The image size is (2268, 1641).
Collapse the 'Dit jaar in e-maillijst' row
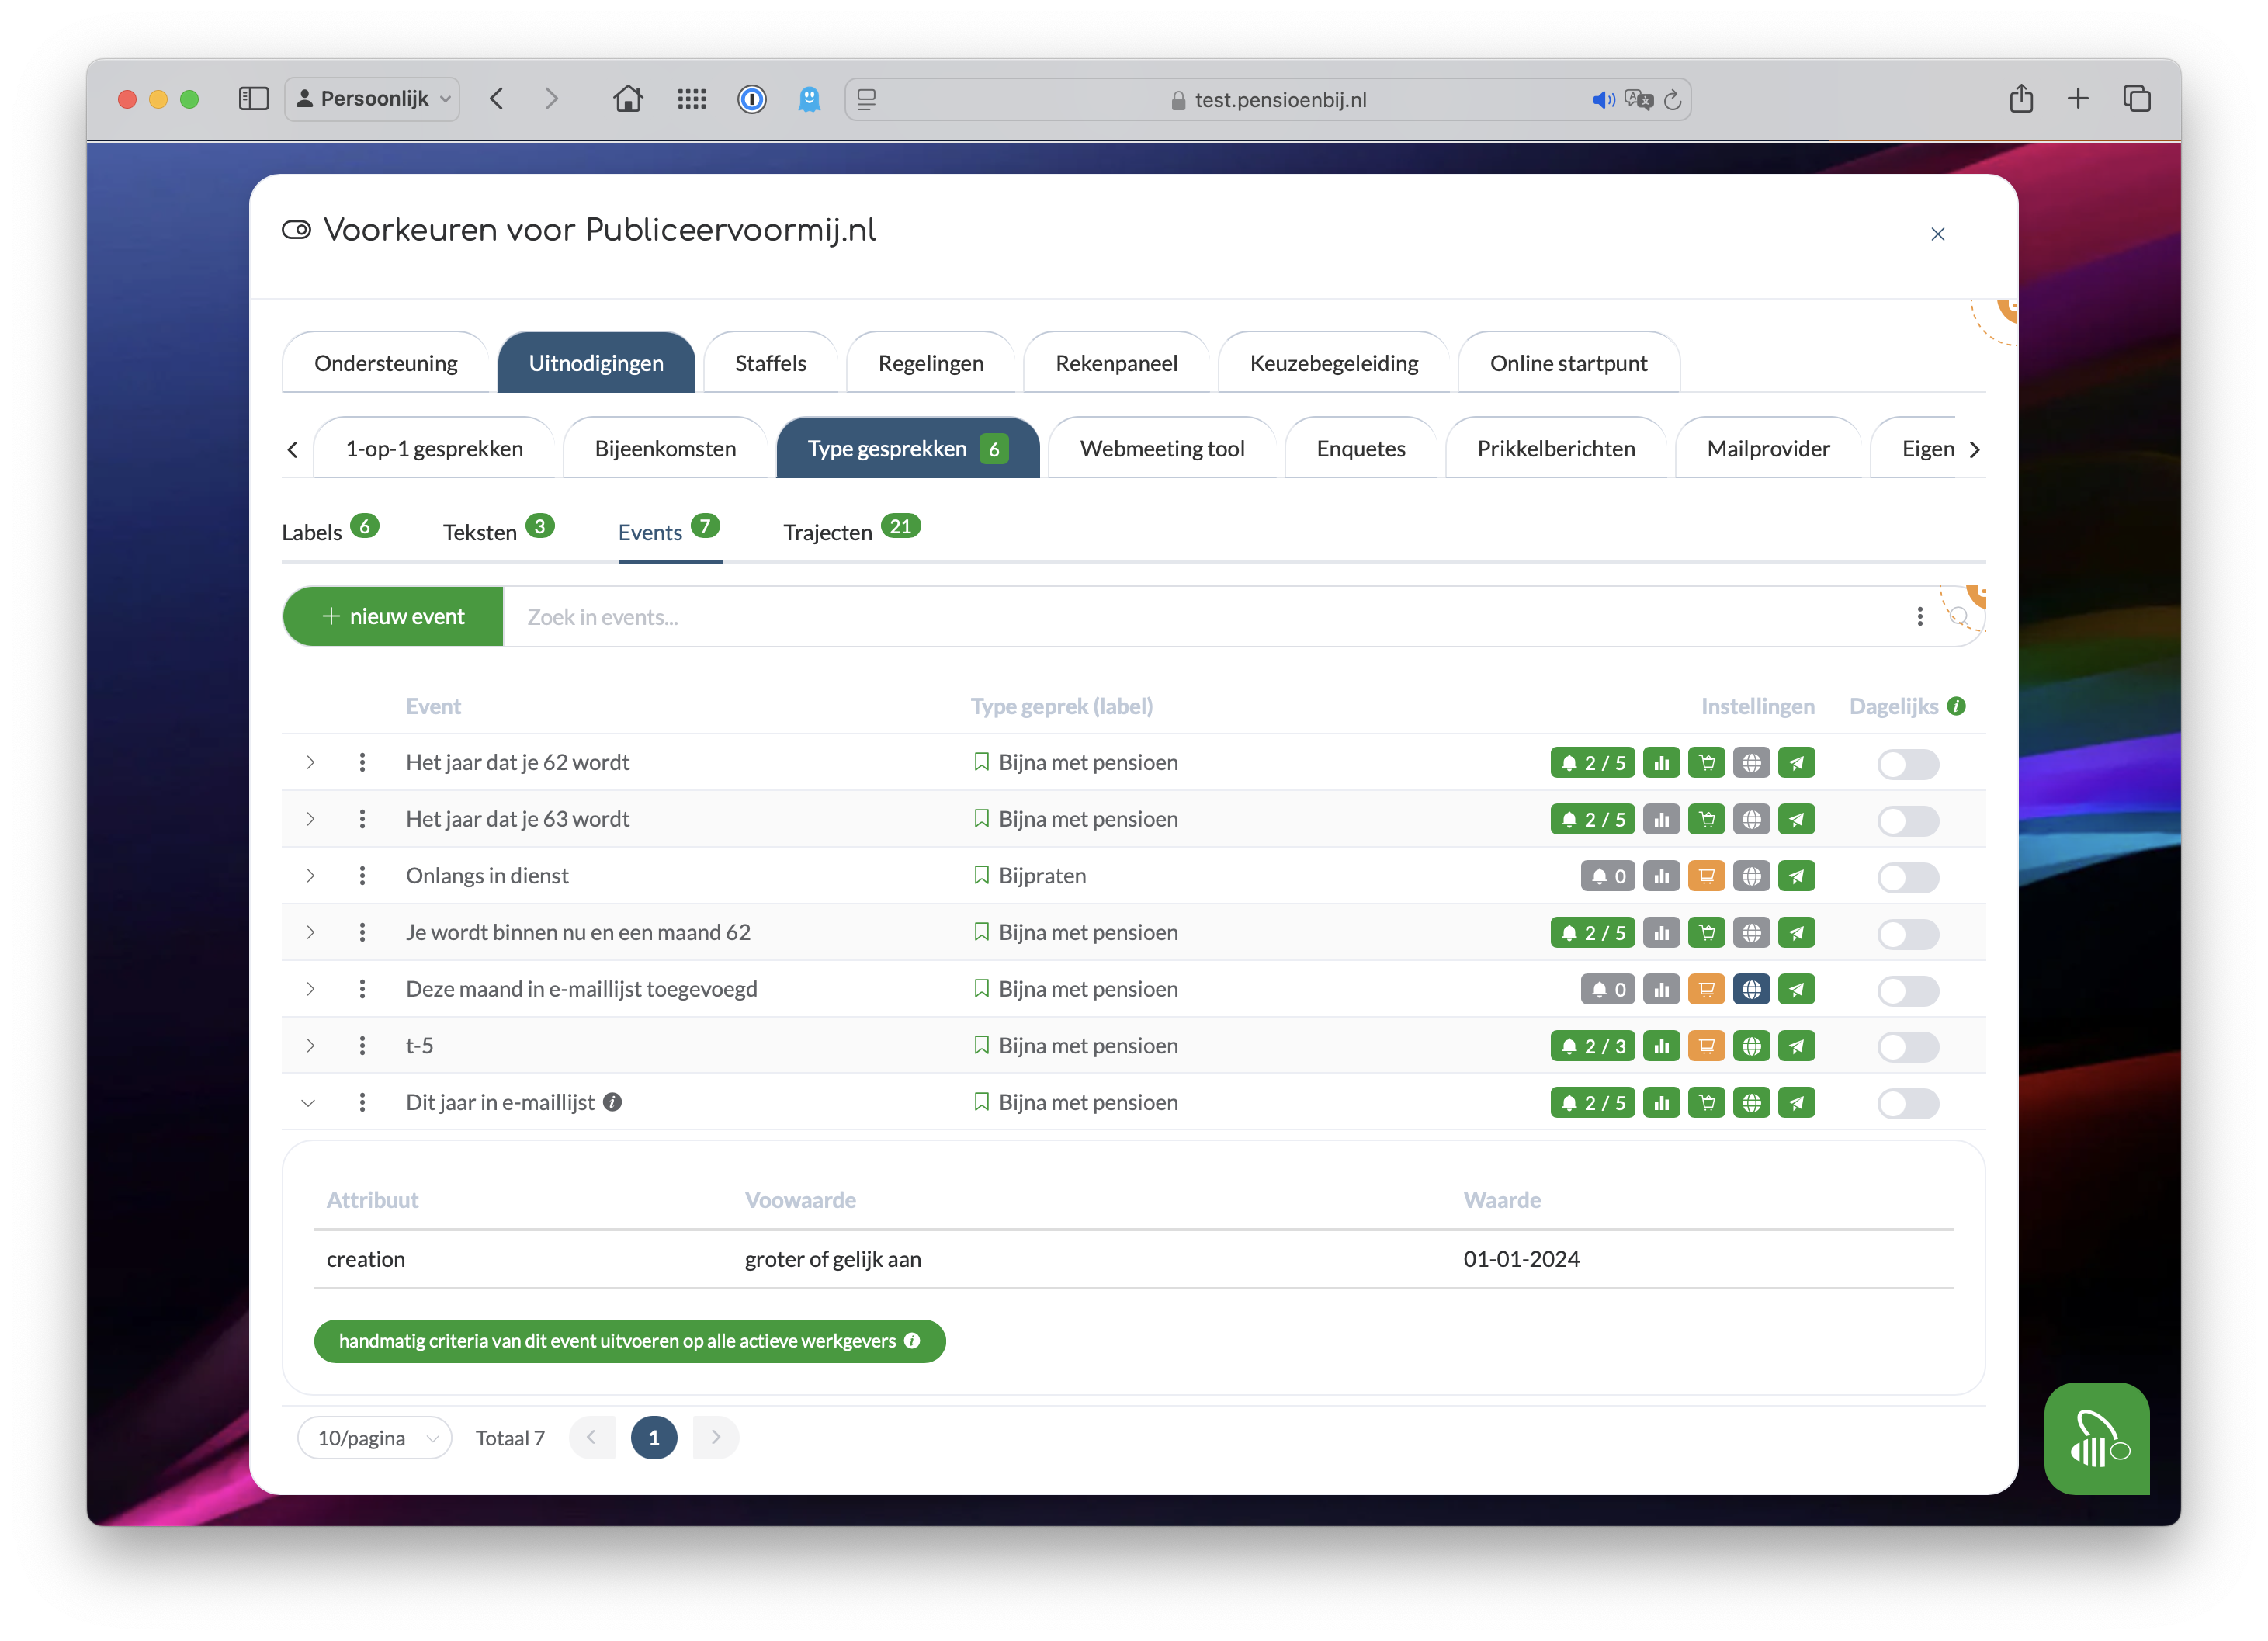pyautogui.click(x=308, y=1103)
